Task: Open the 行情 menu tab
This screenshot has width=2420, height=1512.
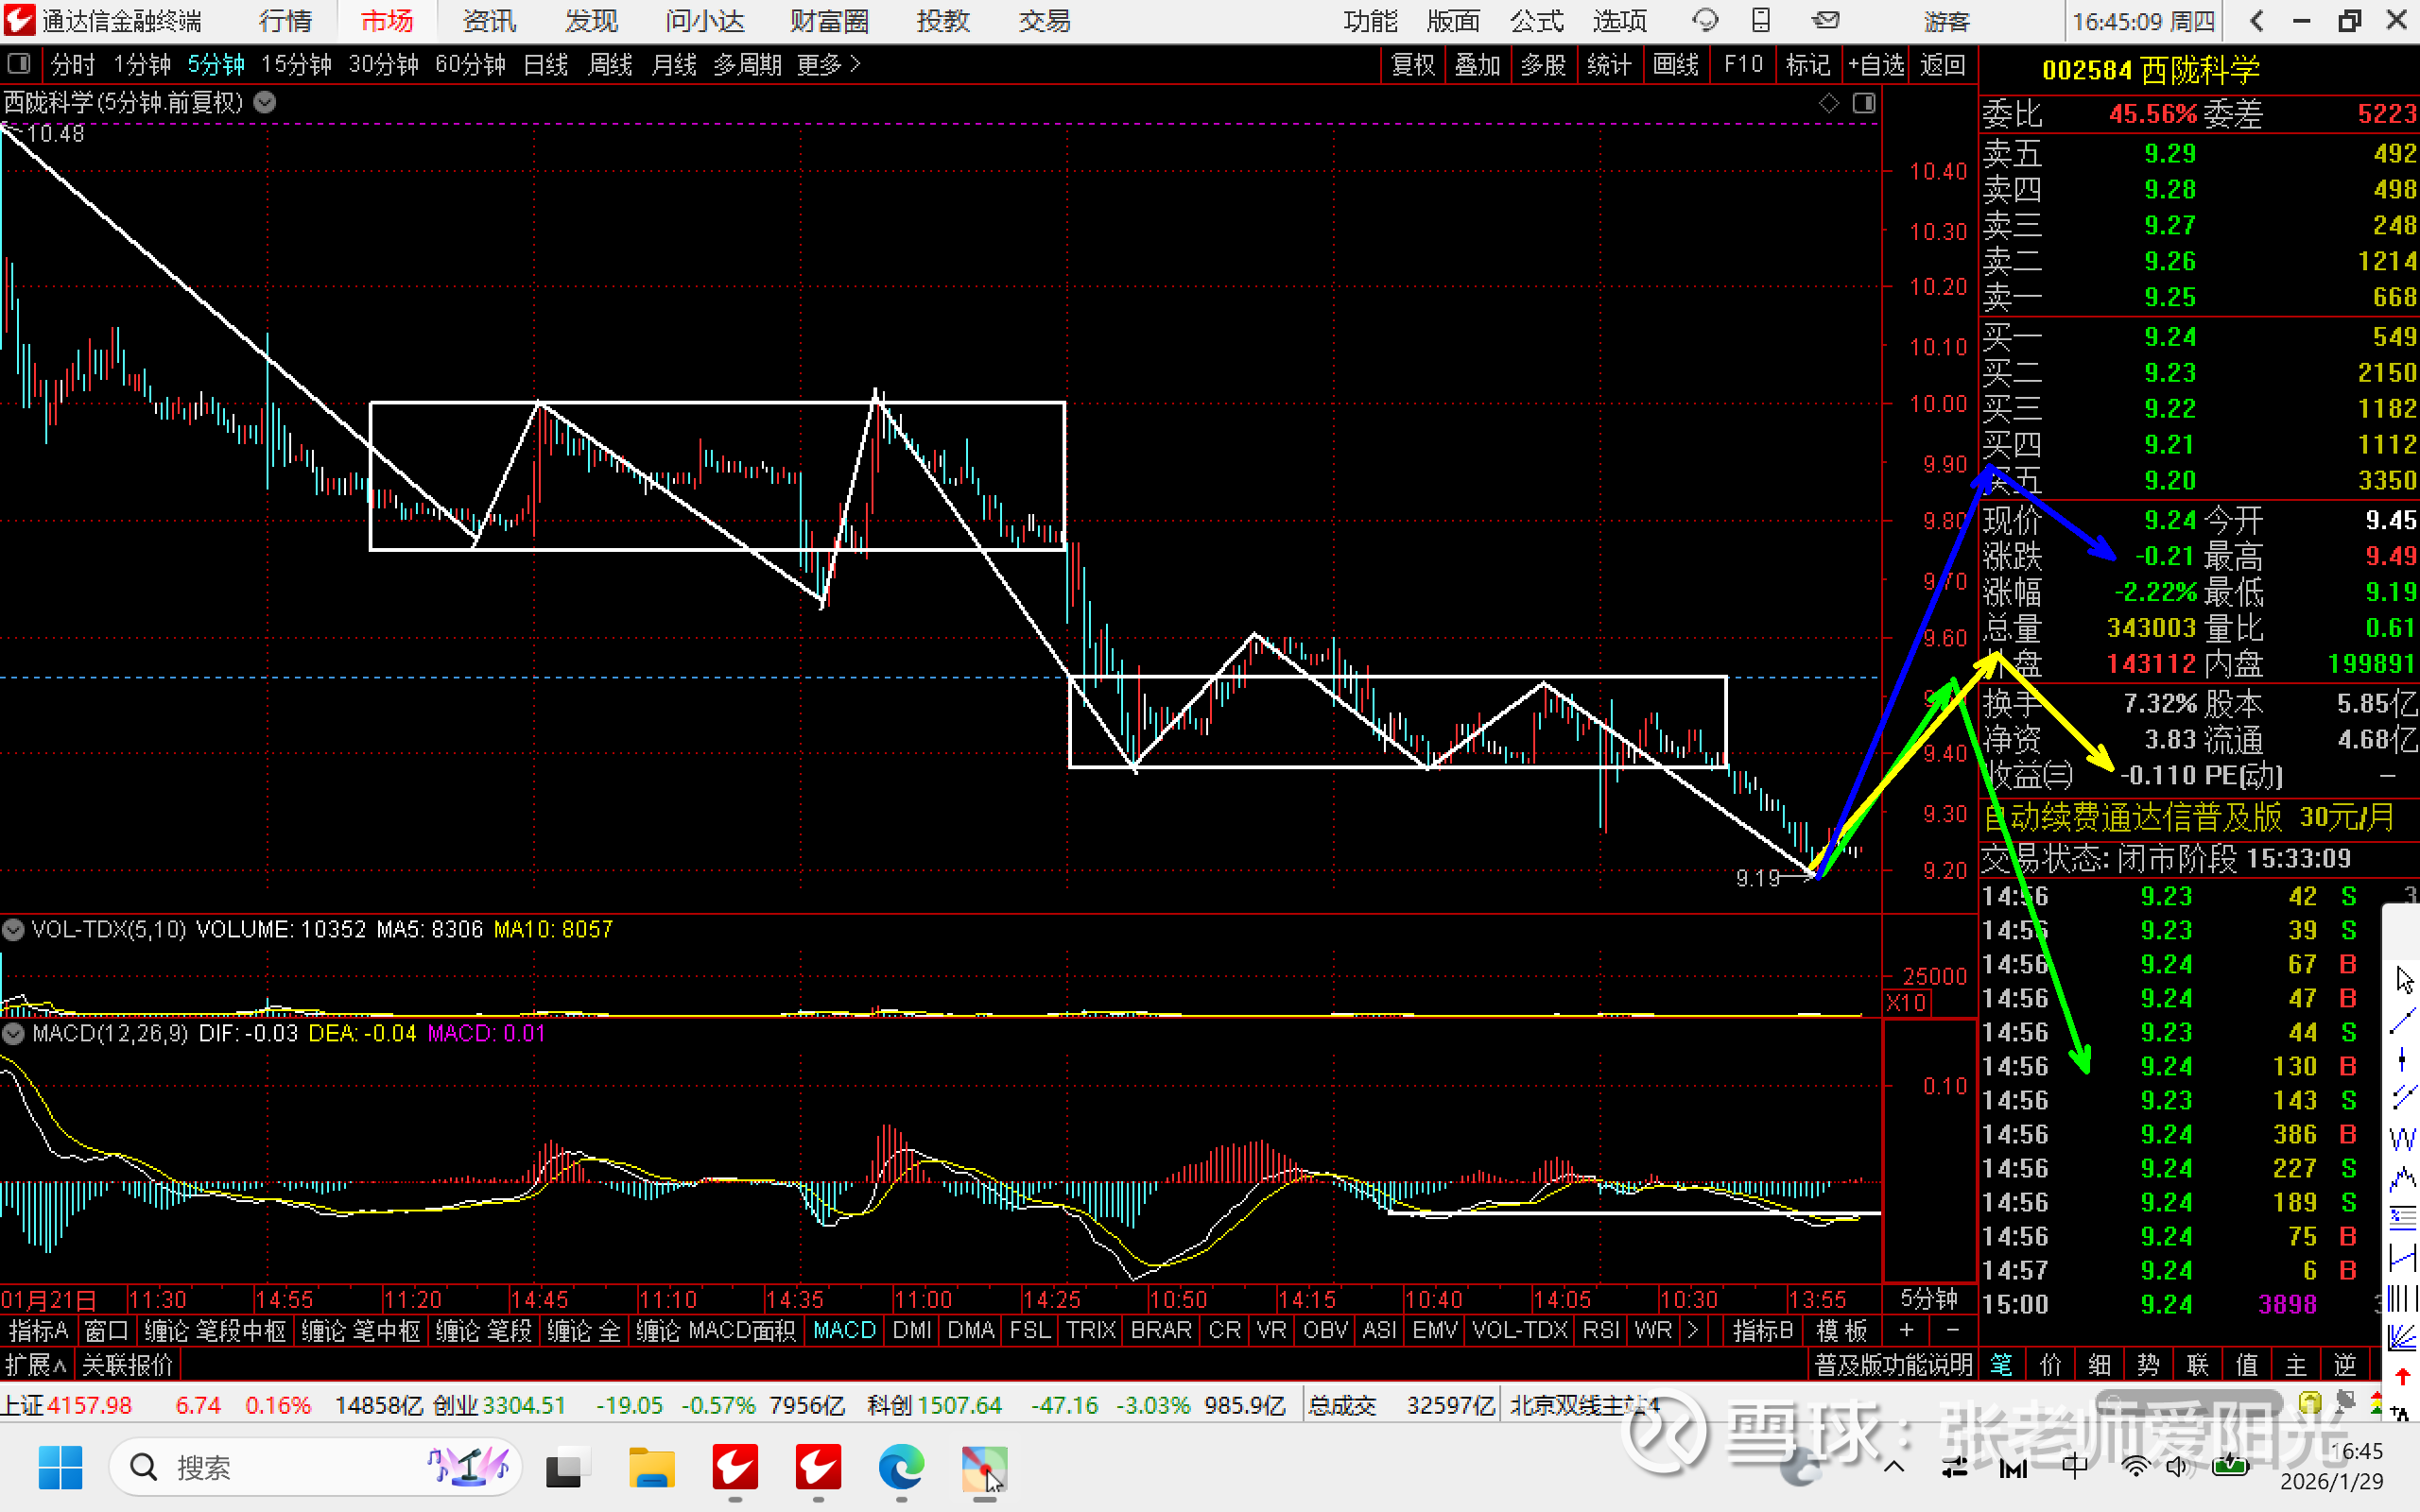Action: click(x=285, y=21)
